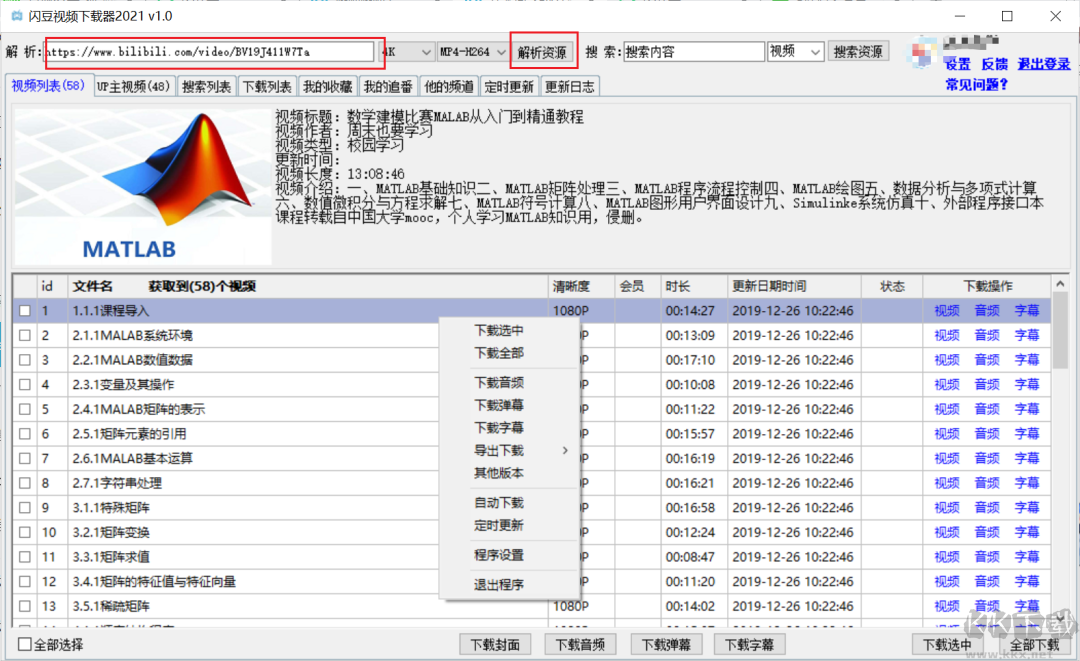Viewport: 1080px width, 661px height.
Task: Check the box for row 5 2.4.1MALAB矩阵的表示
Action: point(25,409)
